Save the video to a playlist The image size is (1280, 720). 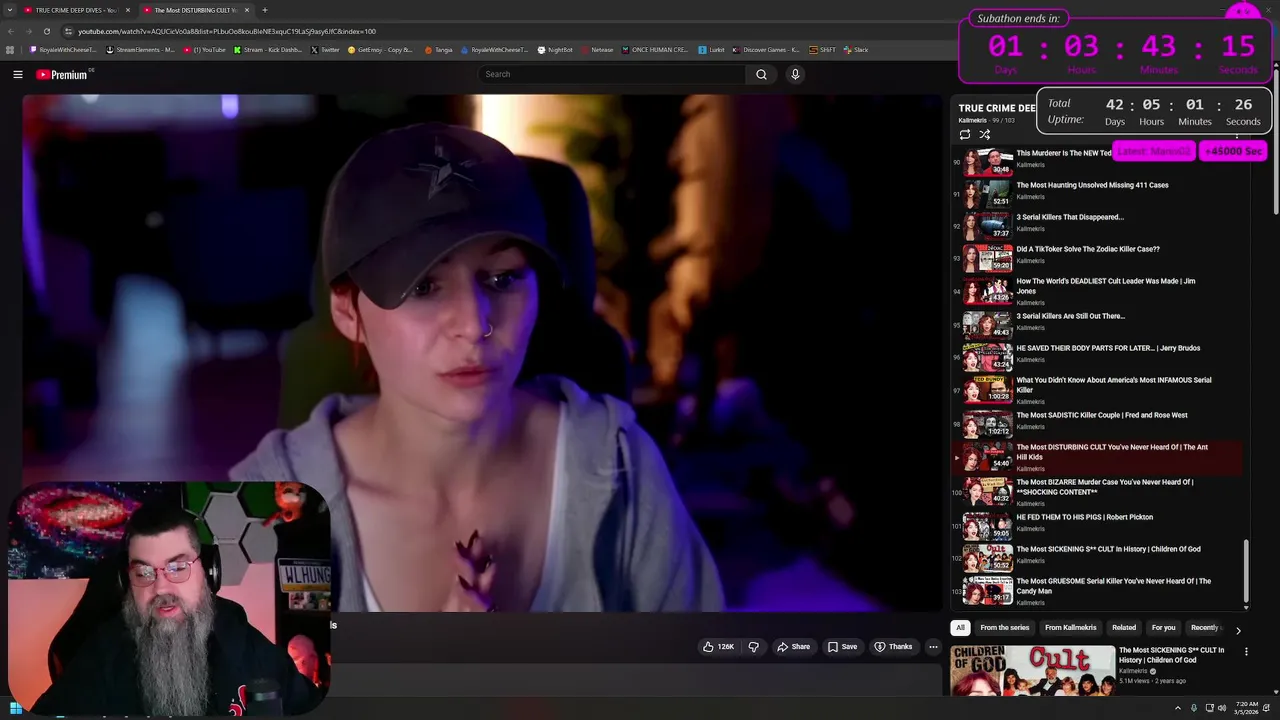pyautogui.click(x=842, y=647)
